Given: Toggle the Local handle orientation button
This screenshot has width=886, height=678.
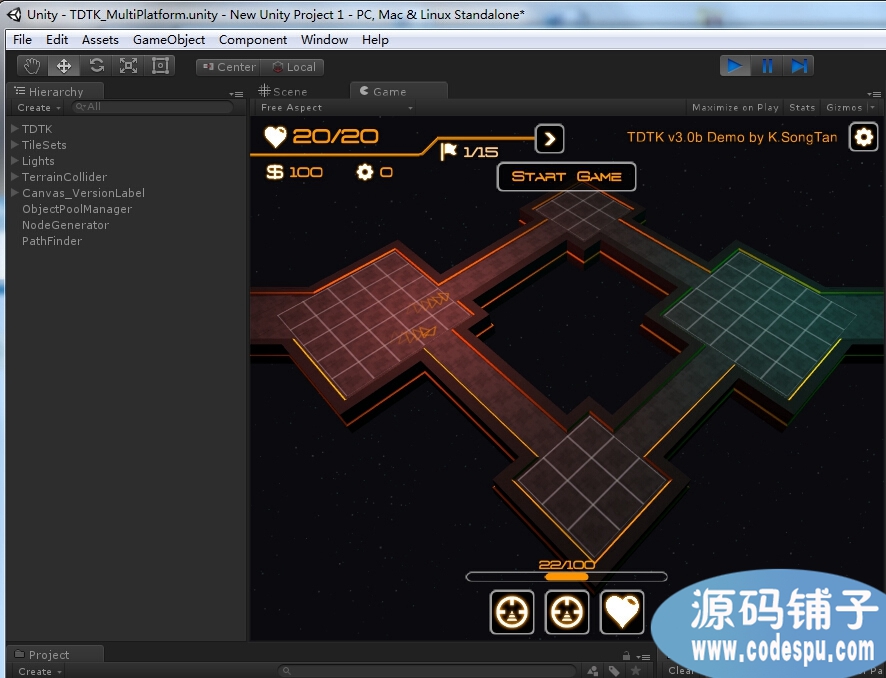Looking at the screenshot, I should point(293,67).
